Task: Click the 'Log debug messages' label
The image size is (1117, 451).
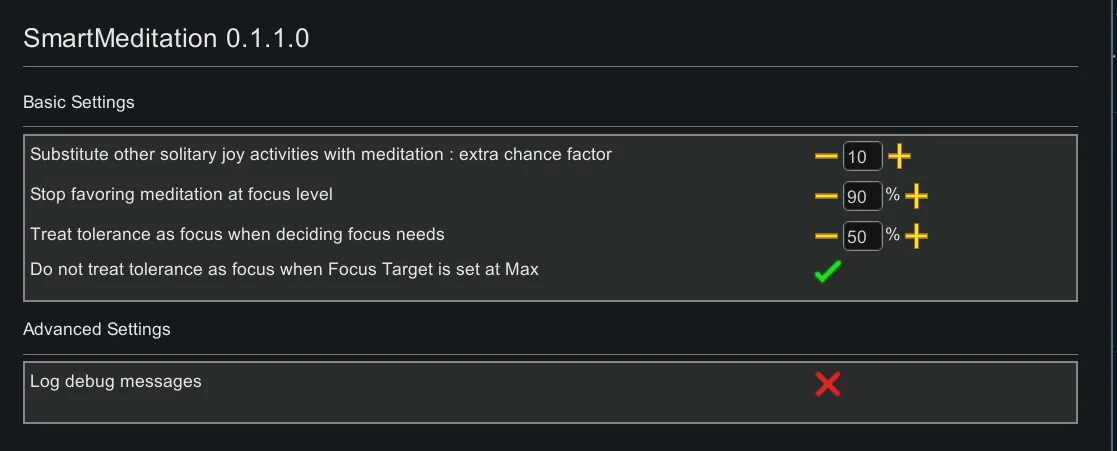Action: 115,381
